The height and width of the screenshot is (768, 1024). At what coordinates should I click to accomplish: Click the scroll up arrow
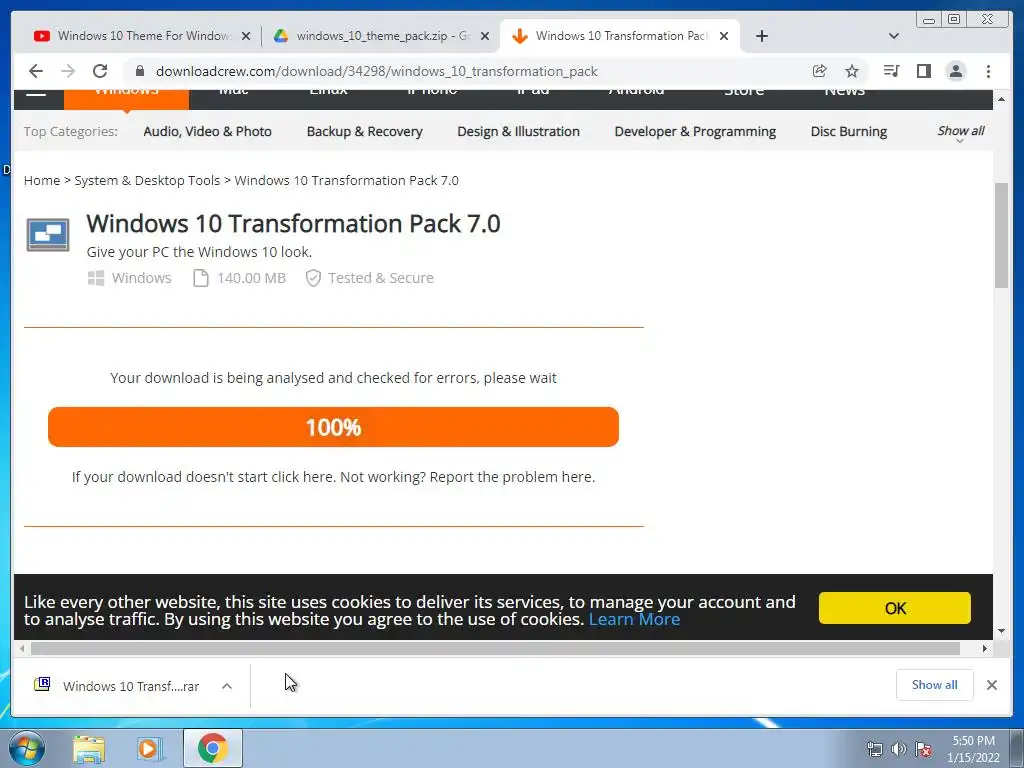tap(1002, 99)
